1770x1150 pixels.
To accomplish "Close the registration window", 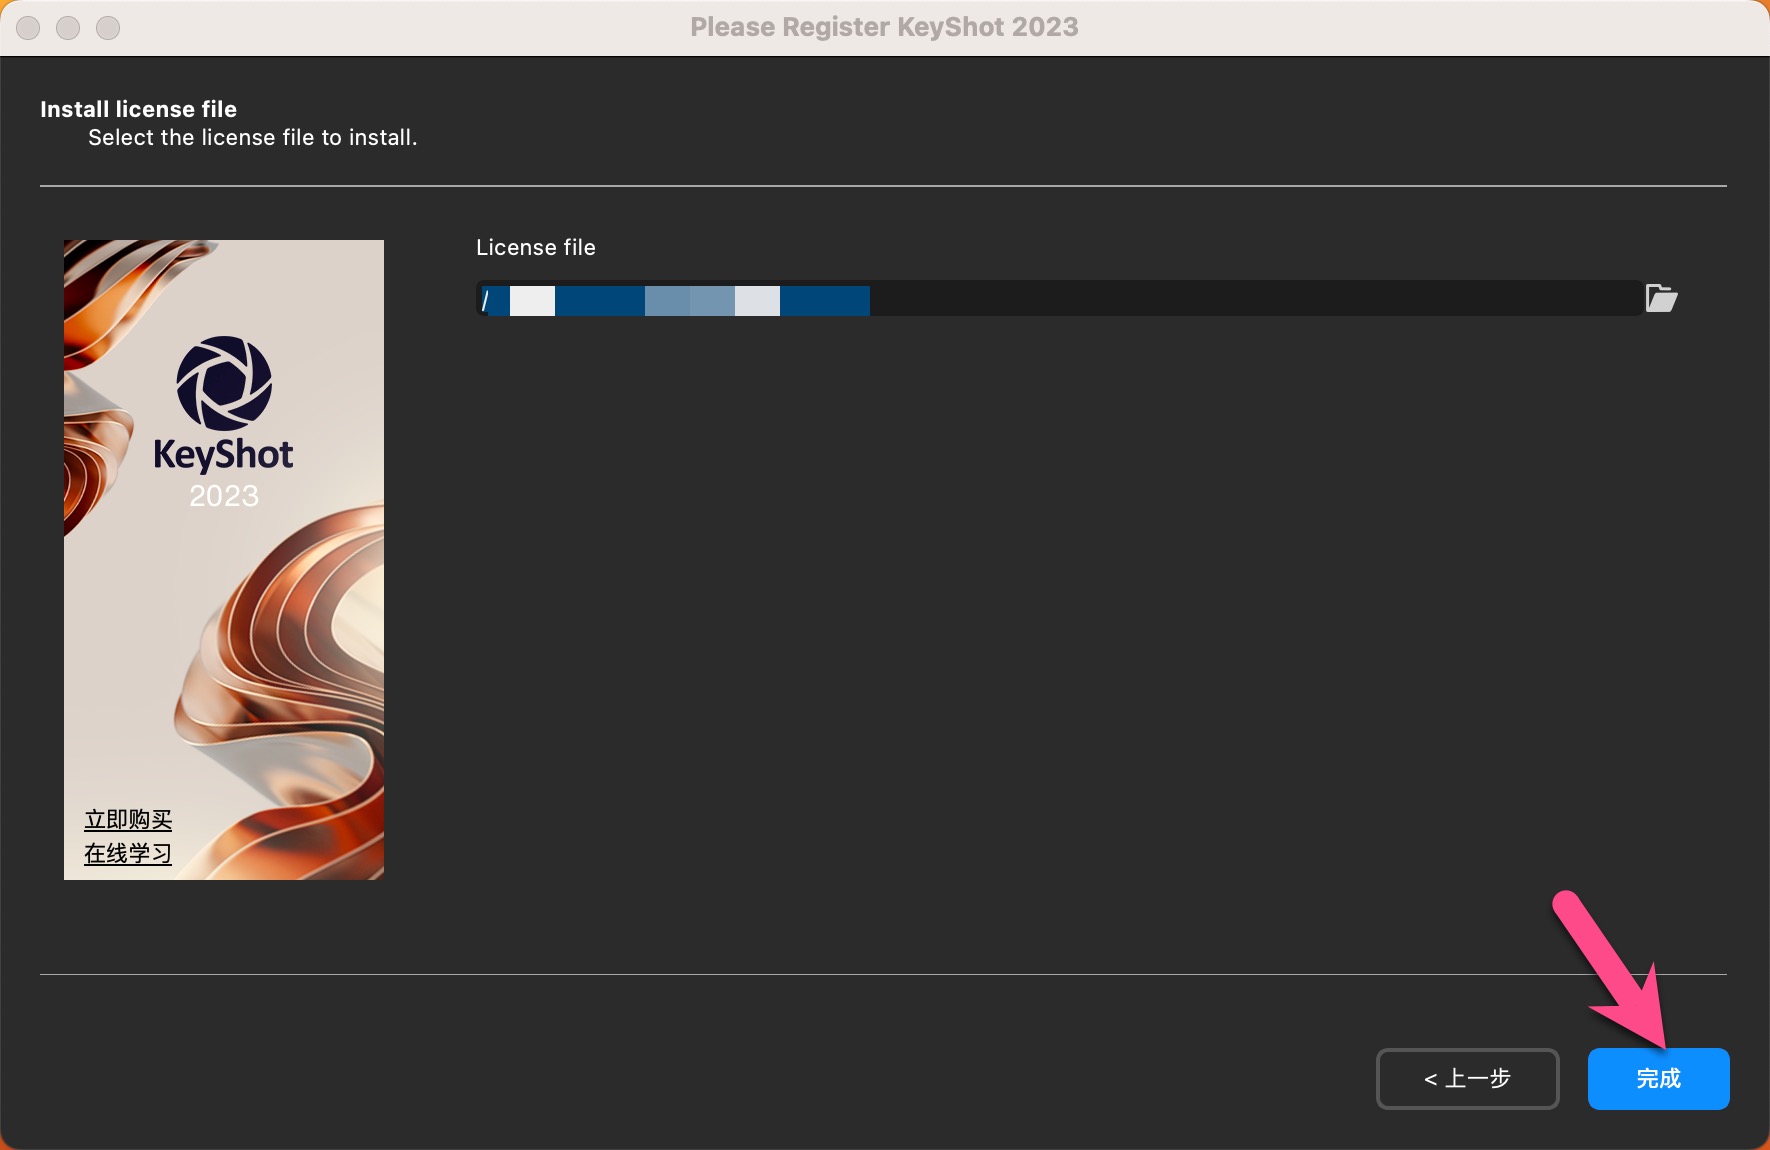I will point(28,28).
